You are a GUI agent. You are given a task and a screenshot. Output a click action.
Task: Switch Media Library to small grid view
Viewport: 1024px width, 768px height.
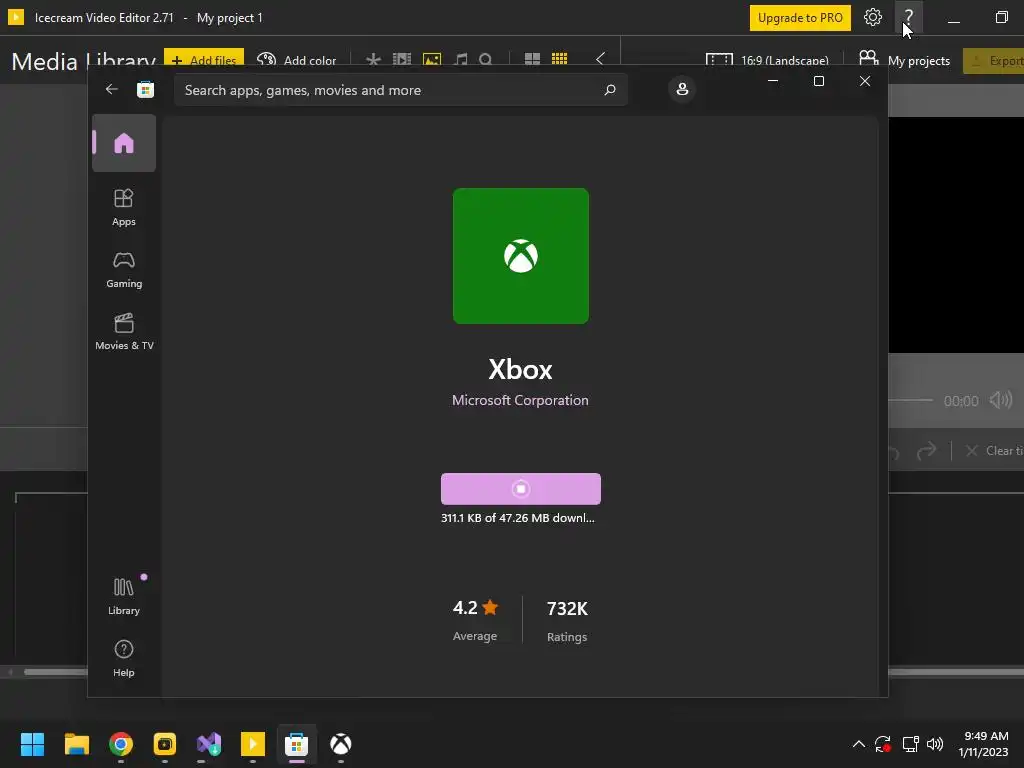click(560, 59)
